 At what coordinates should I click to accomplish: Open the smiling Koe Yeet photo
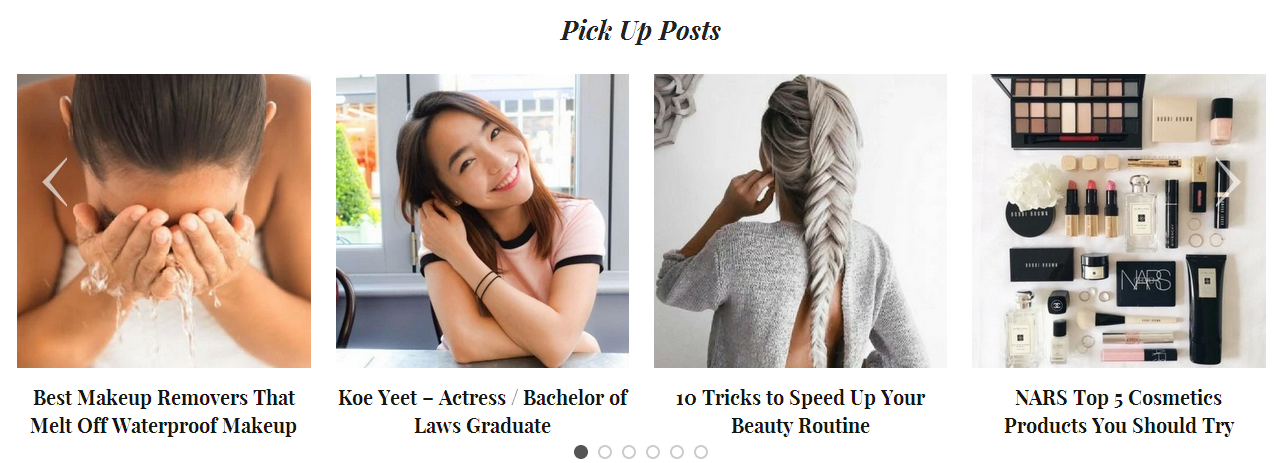coord(482,221)
